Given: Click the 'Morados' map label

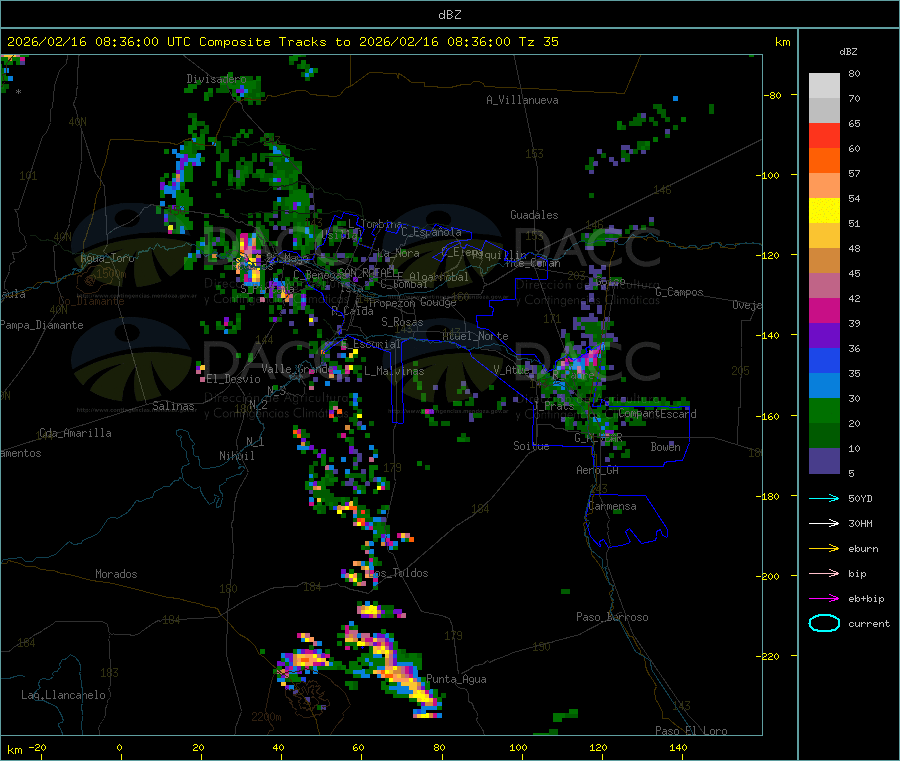Looking at the screenshot, I should 116,574.
